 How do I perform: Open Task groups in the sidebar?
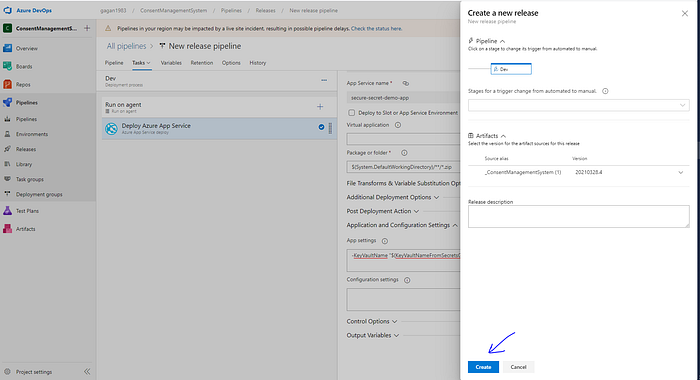[x=29, y=179]
